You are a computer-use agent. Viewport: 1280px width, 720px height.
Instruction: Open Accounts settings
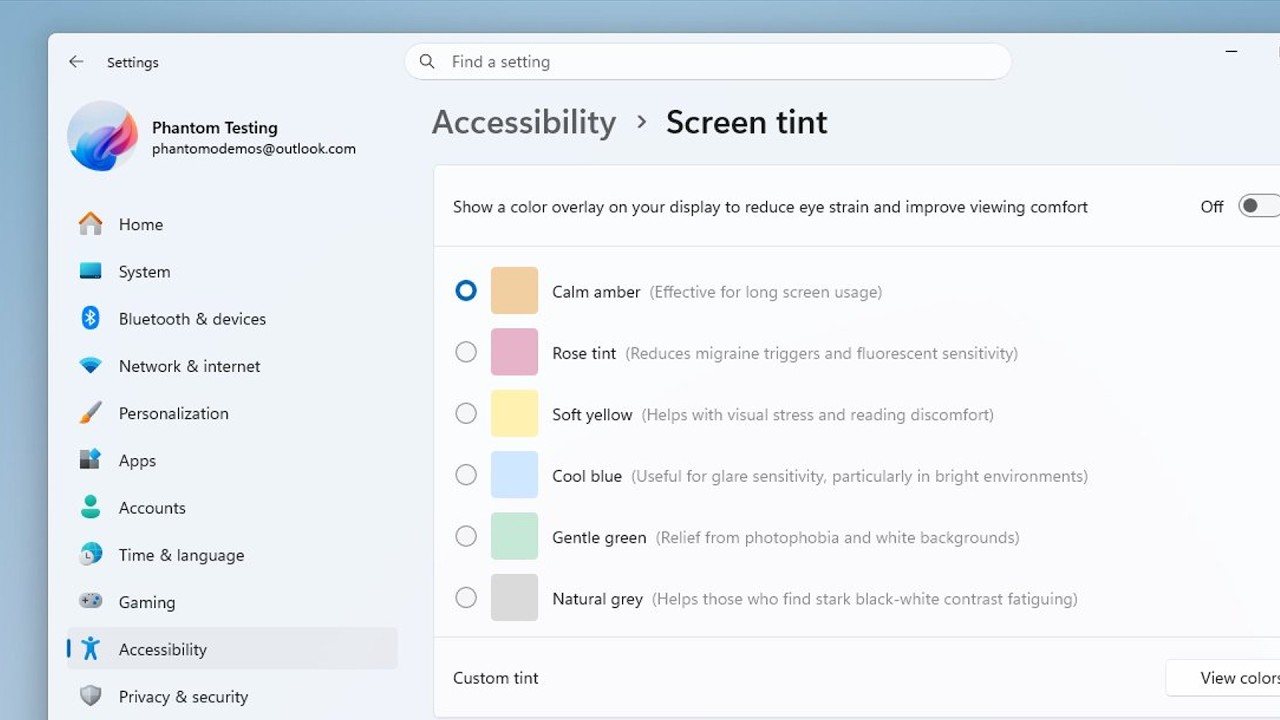(232, 507)
